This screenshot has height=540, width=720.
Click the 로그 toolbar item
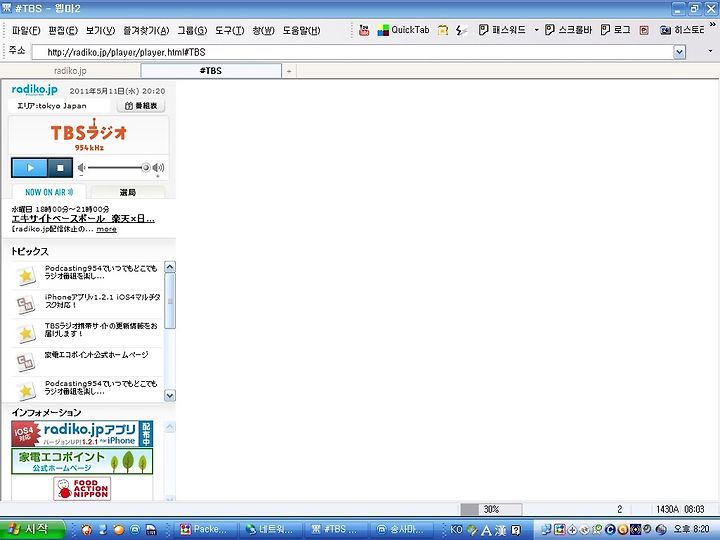pos(616,30)
